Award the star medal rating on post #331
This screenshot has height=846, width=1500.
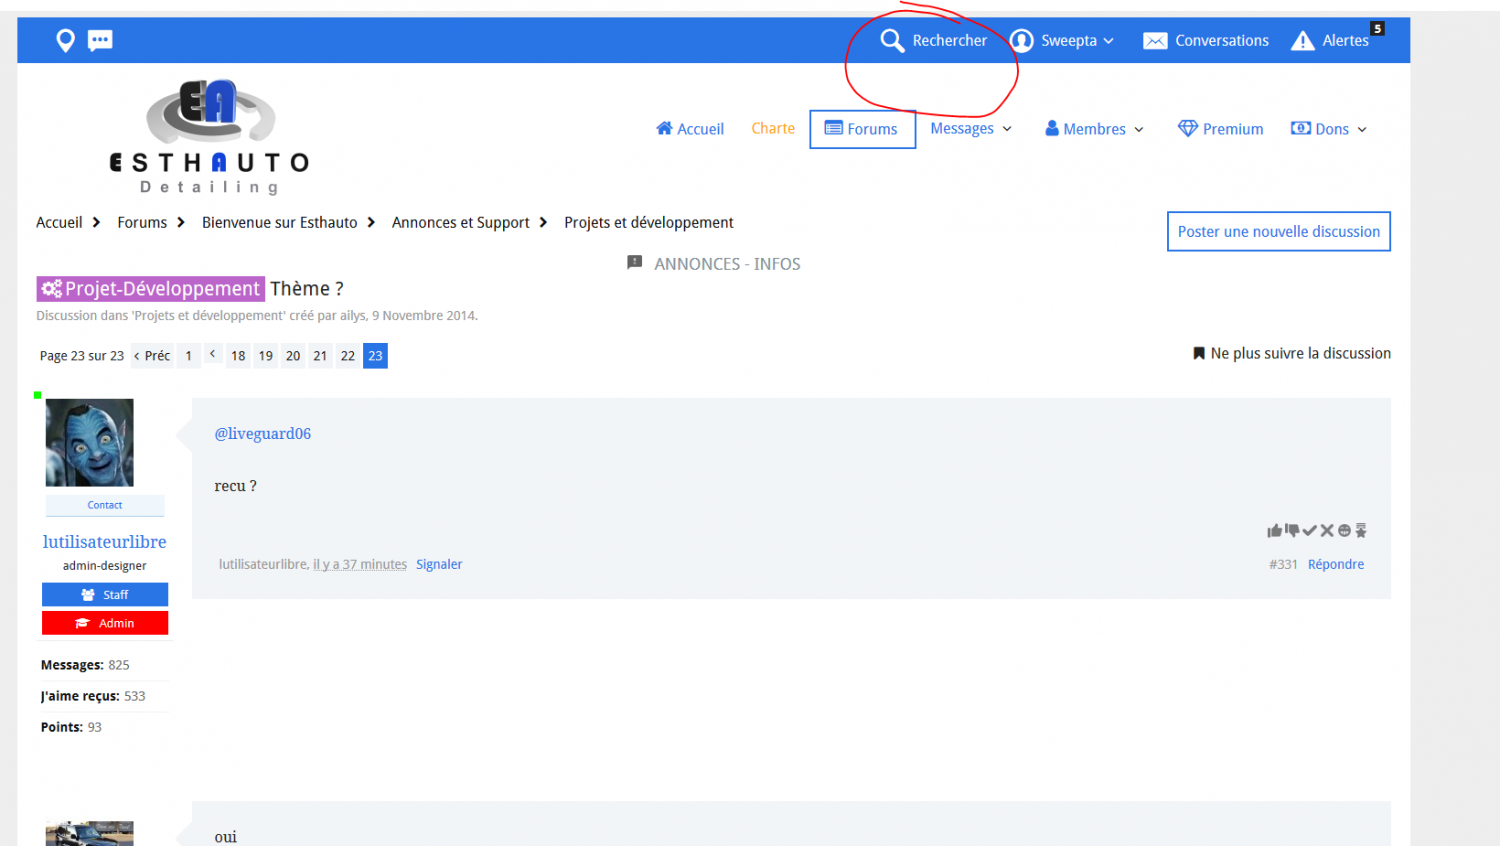tap(1361, 531)
